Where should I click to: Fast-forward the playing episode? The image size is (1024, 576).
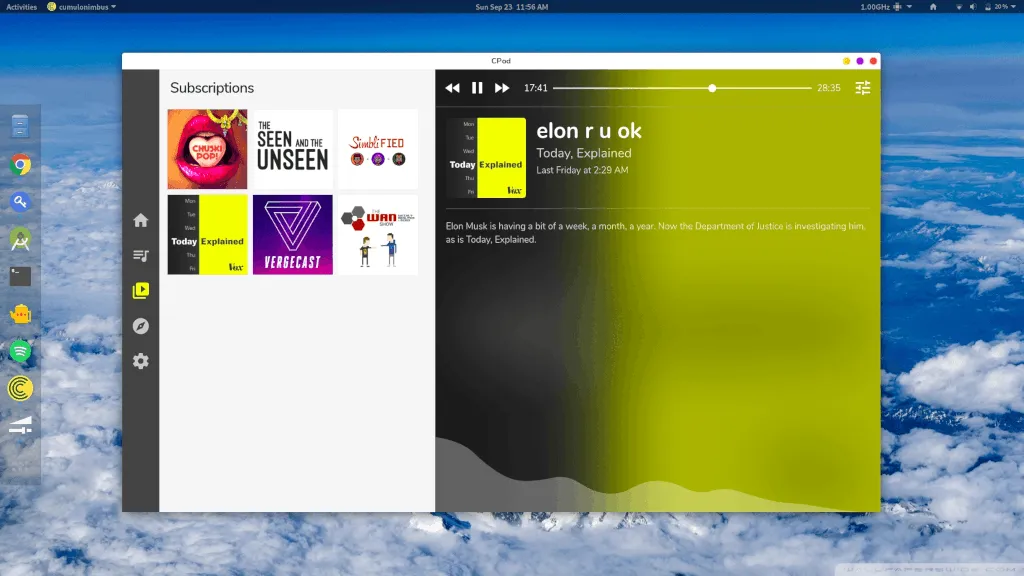502,88
